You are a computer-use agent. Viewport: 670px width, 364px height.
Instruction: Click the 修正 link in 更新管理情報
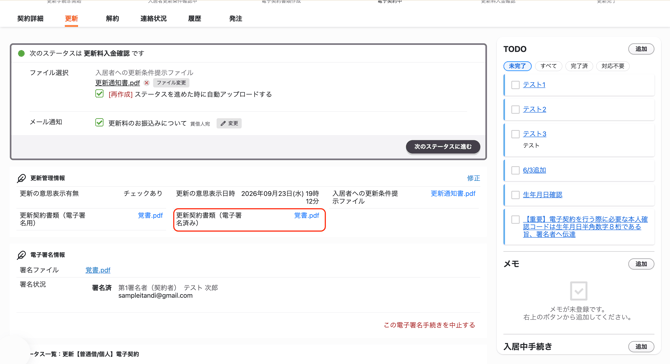[x=473, y=178]
